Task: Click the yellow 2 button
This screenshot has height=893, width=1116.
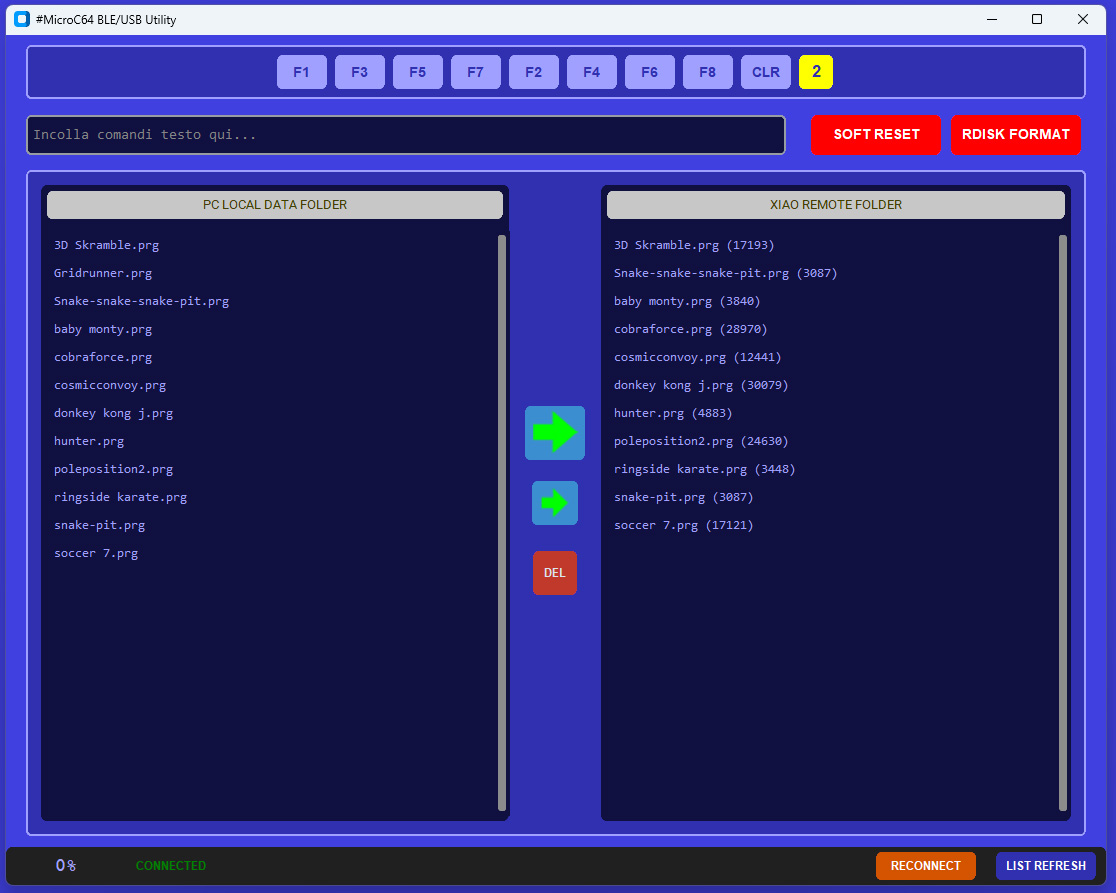Action: pos(816,72)
